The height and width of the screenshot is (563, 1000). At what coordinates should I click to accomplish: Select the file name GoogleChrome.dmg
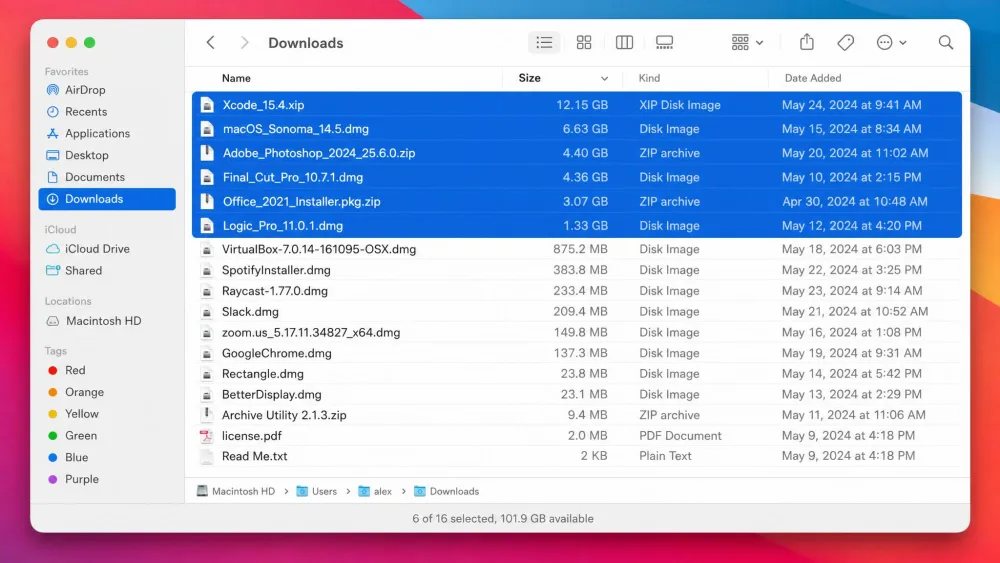pos(277,353)
